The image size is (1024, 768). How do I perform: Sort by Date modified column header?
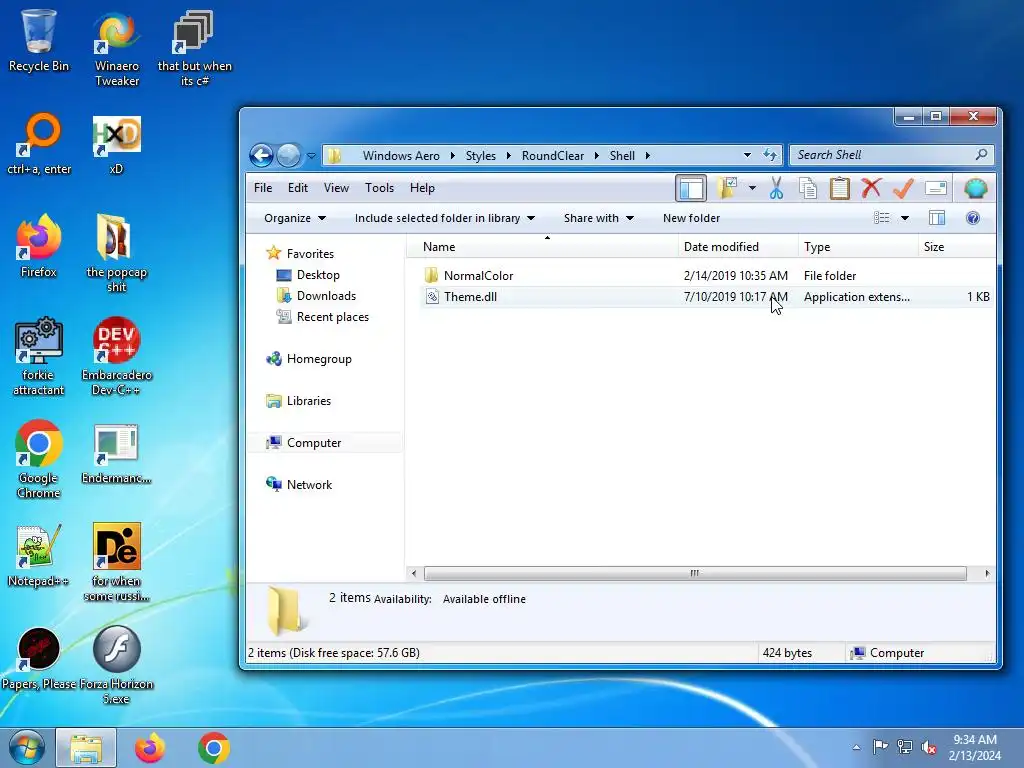738,247
